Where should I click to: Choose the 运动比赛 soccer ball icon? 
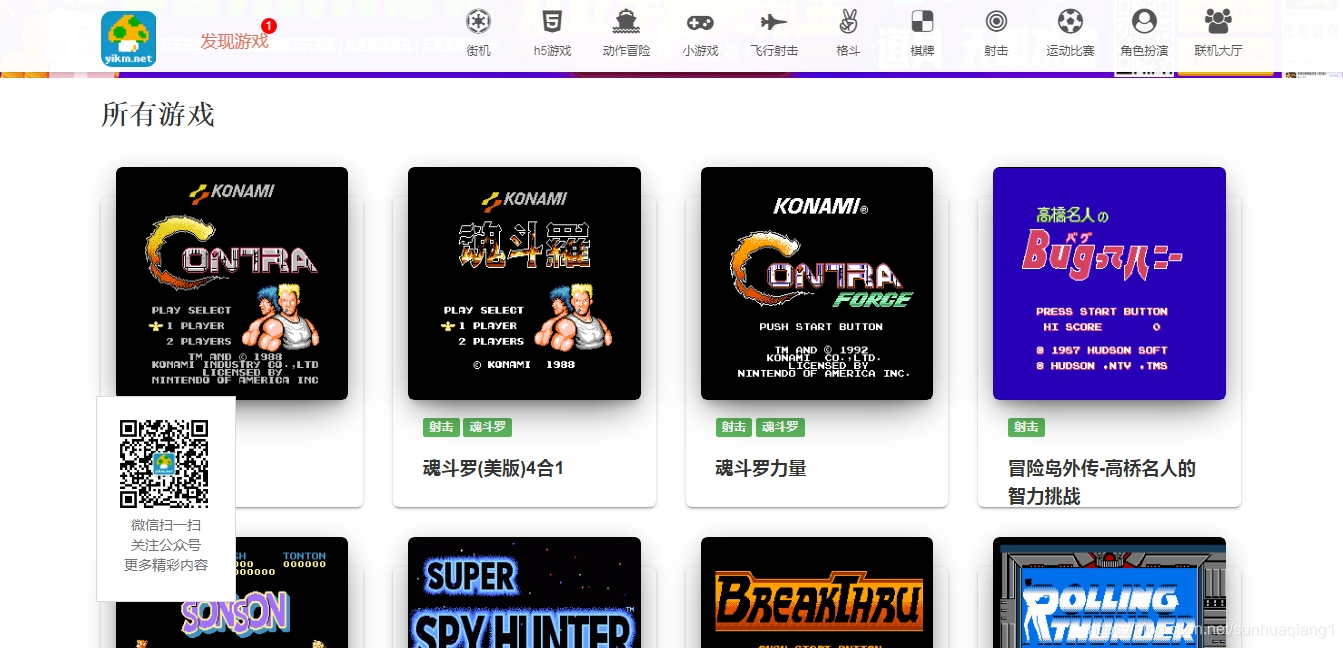[x=1070, y=21]
